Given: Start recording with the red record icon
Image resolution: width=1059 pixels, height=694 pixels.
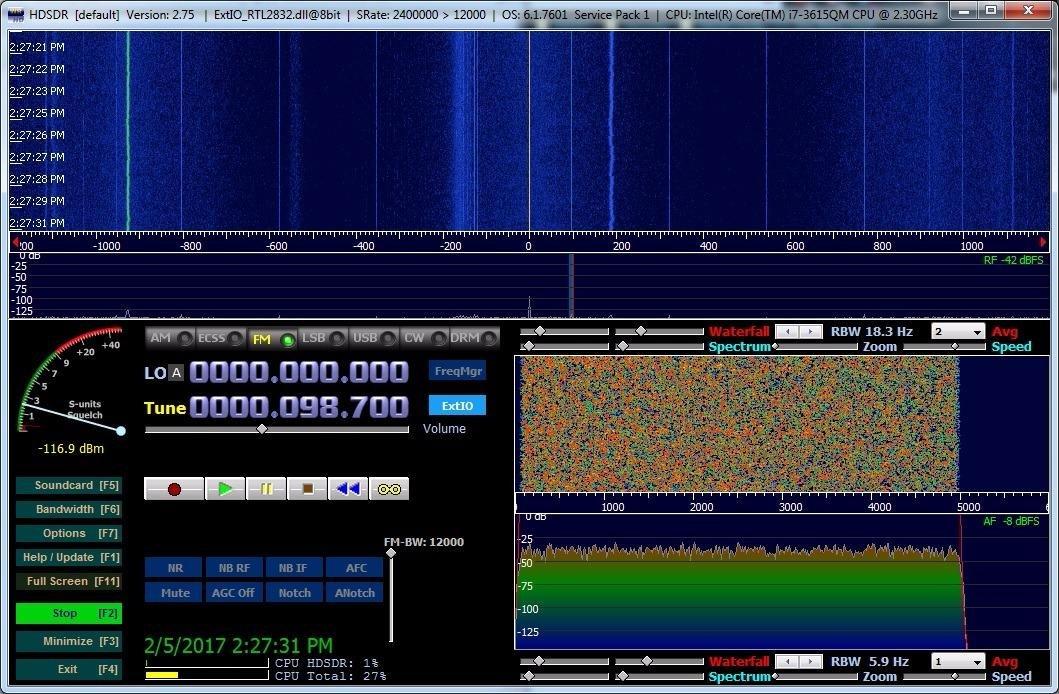Looking at the screenshot, I should (172, 488).
